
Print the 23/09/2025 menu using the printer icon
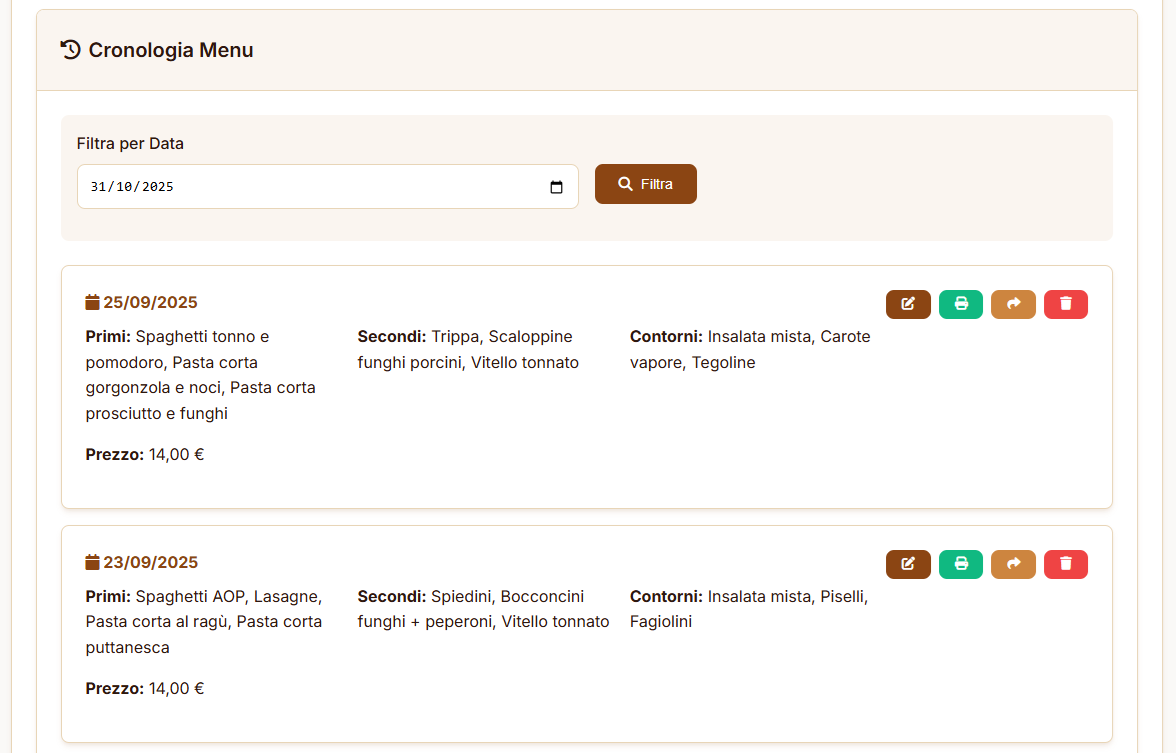pyautogui.click(x=961, y=564)
